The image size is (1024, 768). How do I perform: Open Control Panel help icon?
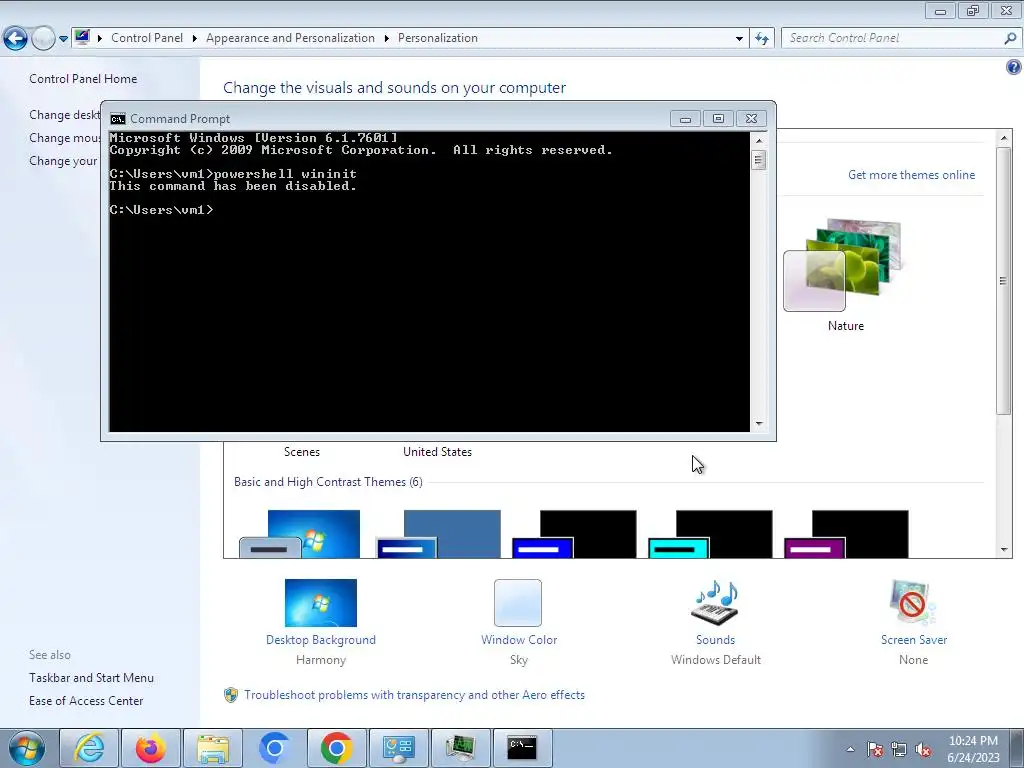pos(1014,67)
